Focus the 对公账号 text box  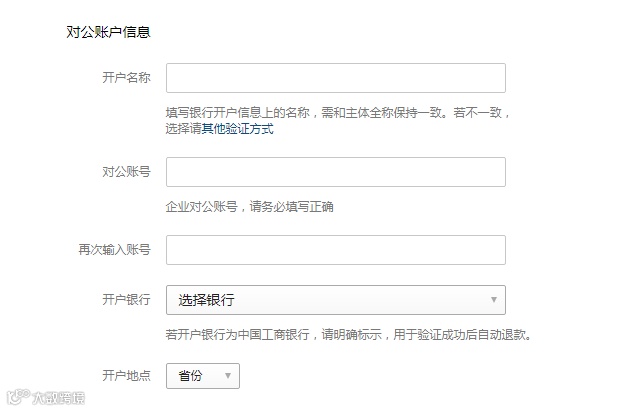click(335, 172)
